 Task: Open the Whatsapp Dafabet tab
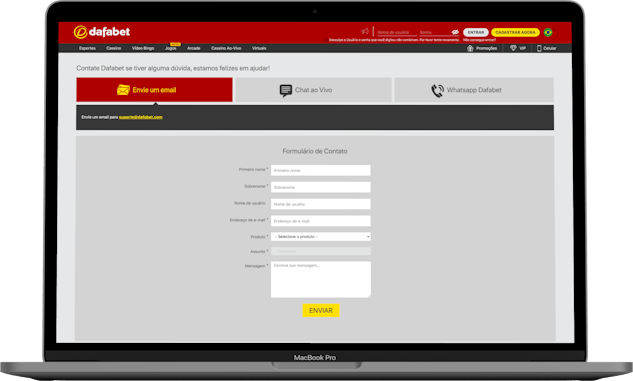tap(474, 90)
